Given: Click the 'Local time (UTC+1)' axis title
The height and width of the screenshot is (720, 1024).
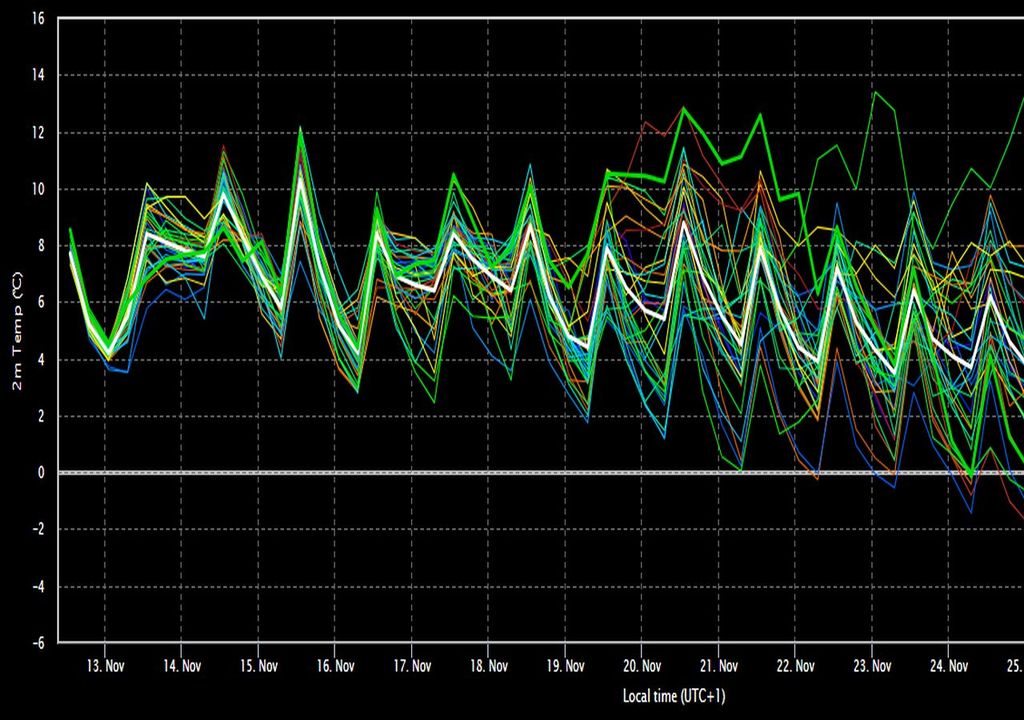Looking at the screenshot, I should coord(674,696).
